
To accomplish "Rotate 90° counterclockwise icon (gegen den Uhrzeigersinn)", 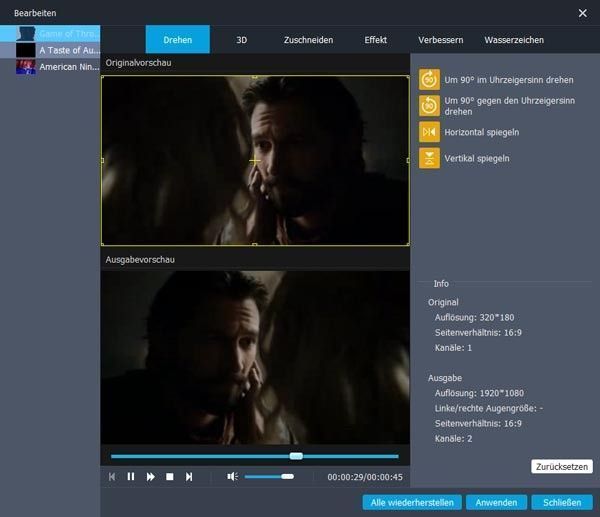I will pos(429,106).
